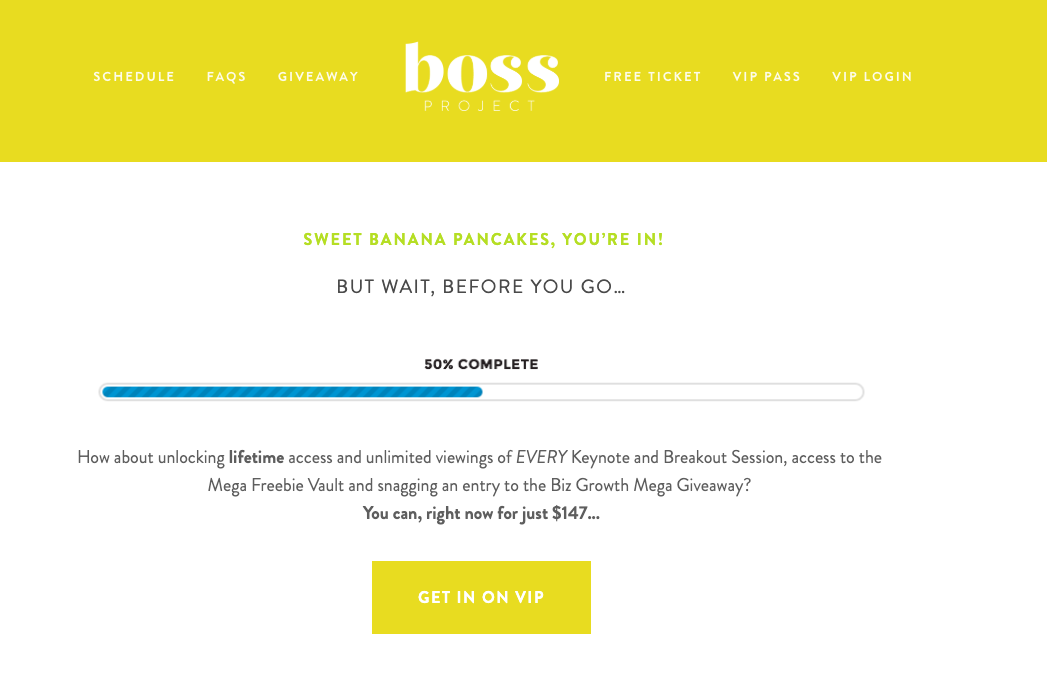
Task: Click the bold word lifetime
Action: [256, 458]
